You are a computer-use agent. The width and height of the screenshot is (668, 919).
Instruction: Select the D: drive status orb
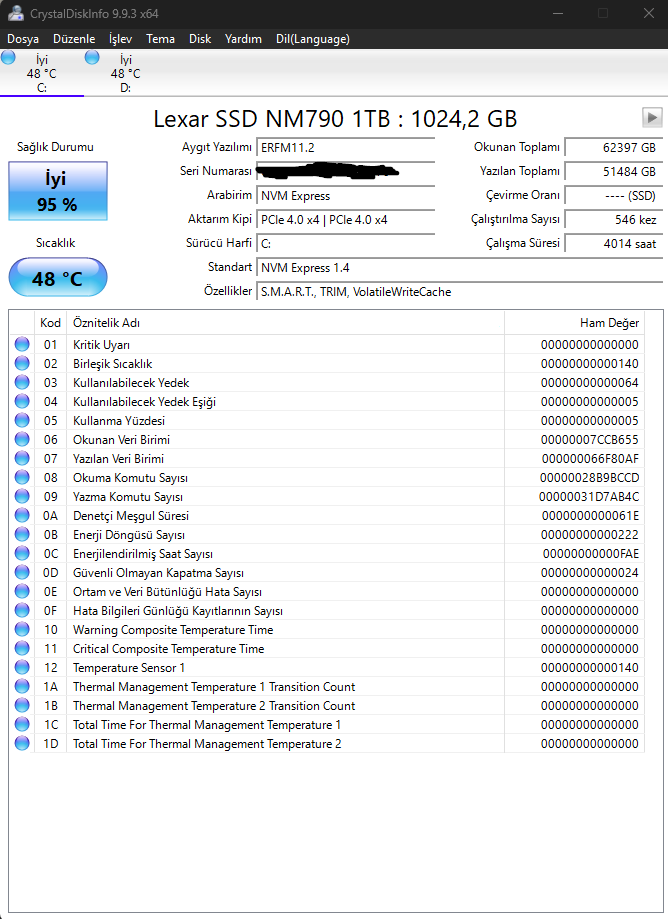92,57
